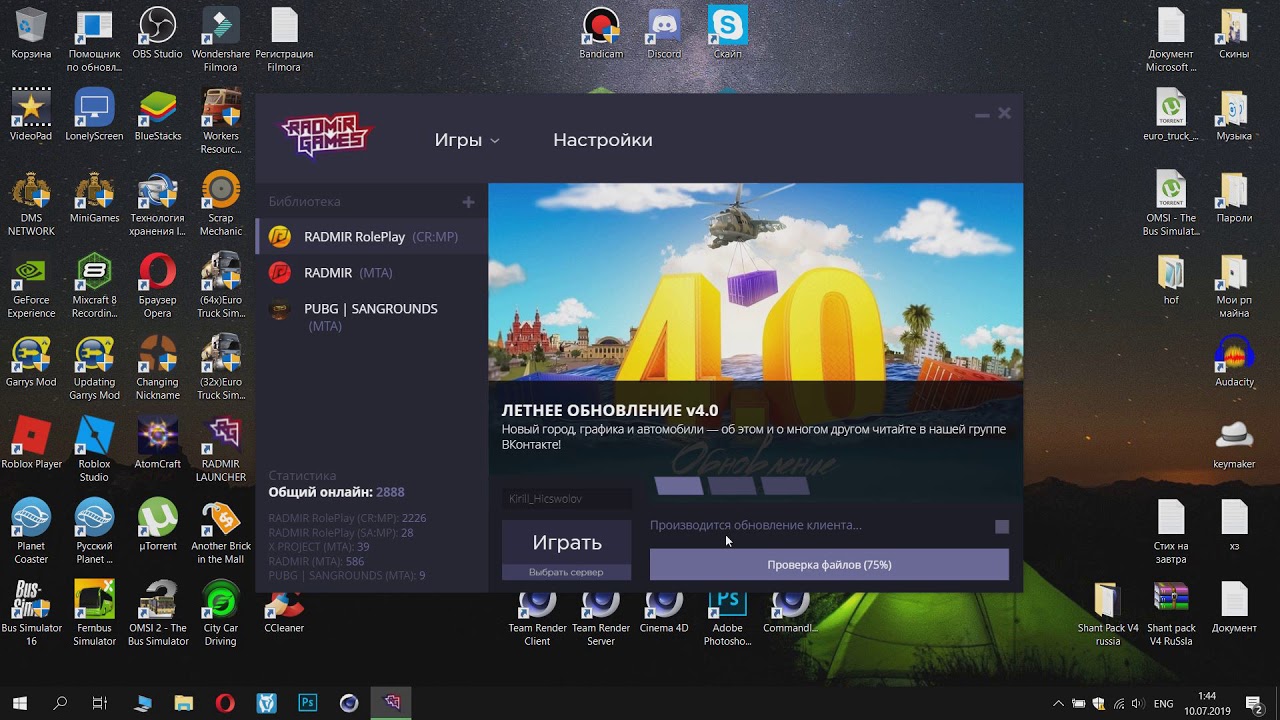Image resolution: width=1280 pixels, height=720 pixels.
Task: Click the Kirill_Hicswolov nickname field
Action: click(567, 498)
